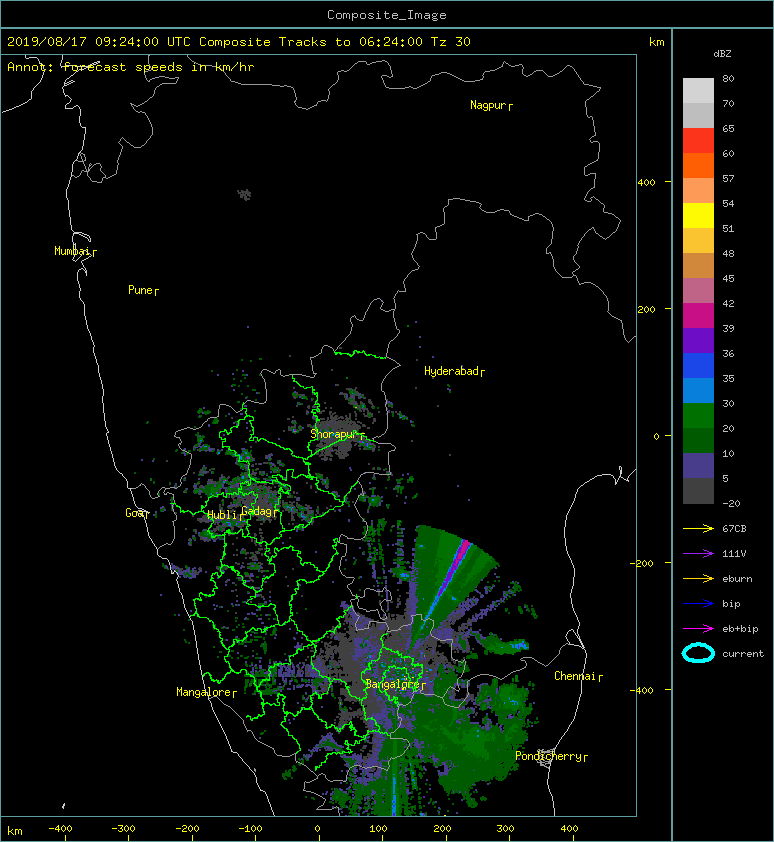Click the -300 tick on bottom axis

(124, 829)
